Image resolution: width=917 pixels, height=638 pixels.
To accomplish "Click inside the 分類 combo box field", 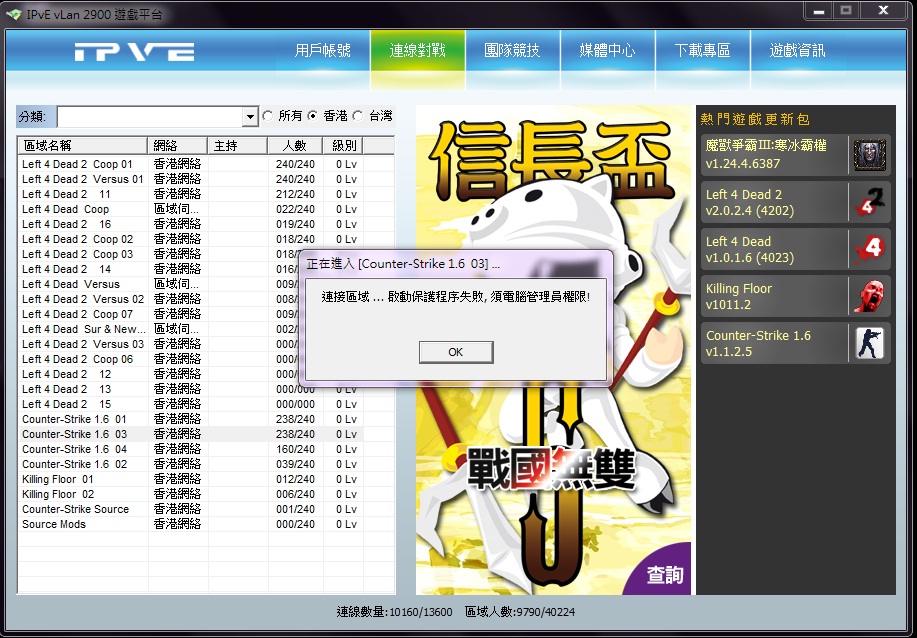I will pos(150,117).
